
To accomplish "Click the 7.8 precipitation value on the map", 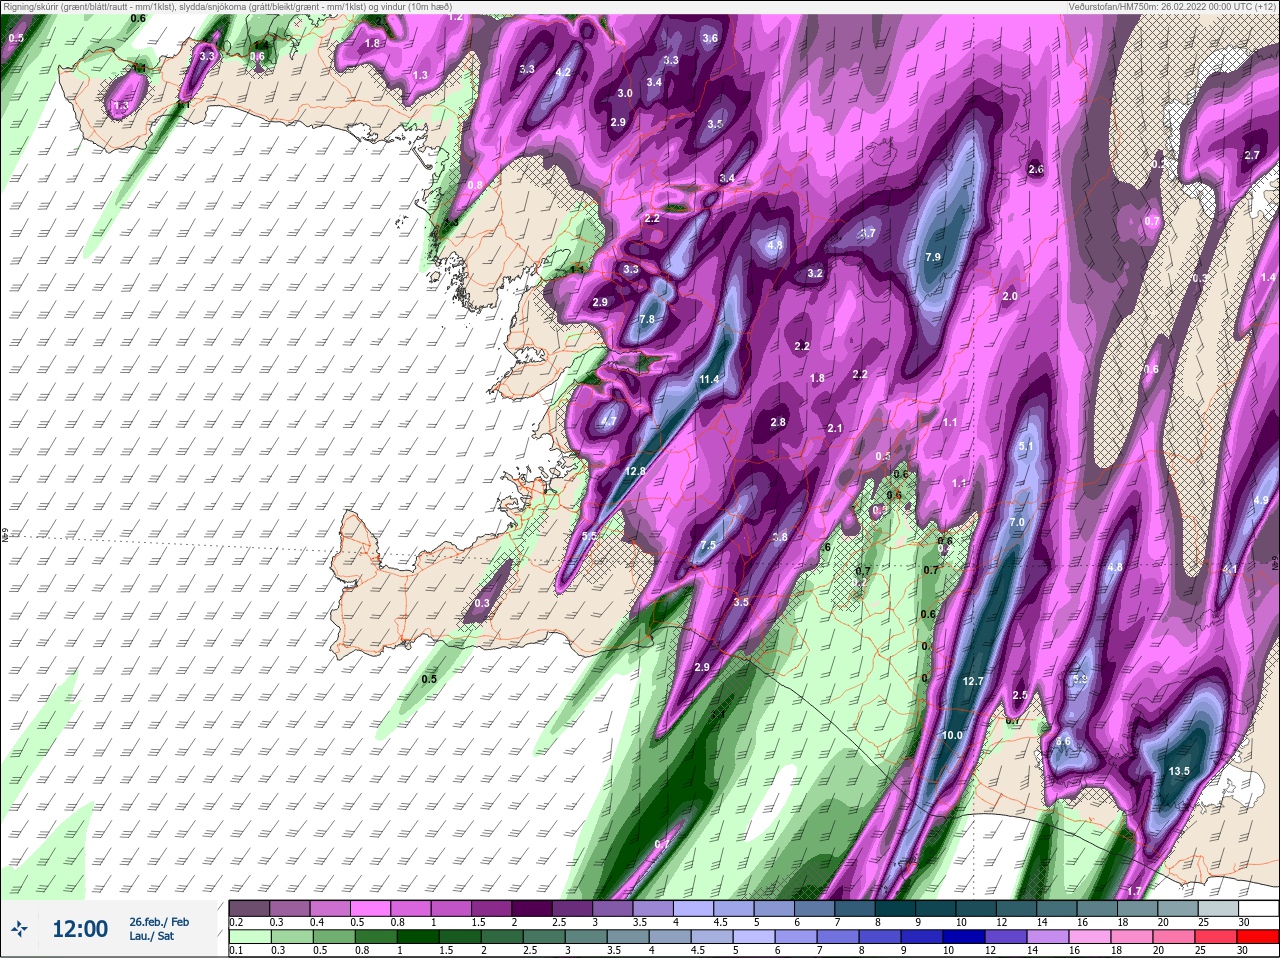I will (647, 319).
